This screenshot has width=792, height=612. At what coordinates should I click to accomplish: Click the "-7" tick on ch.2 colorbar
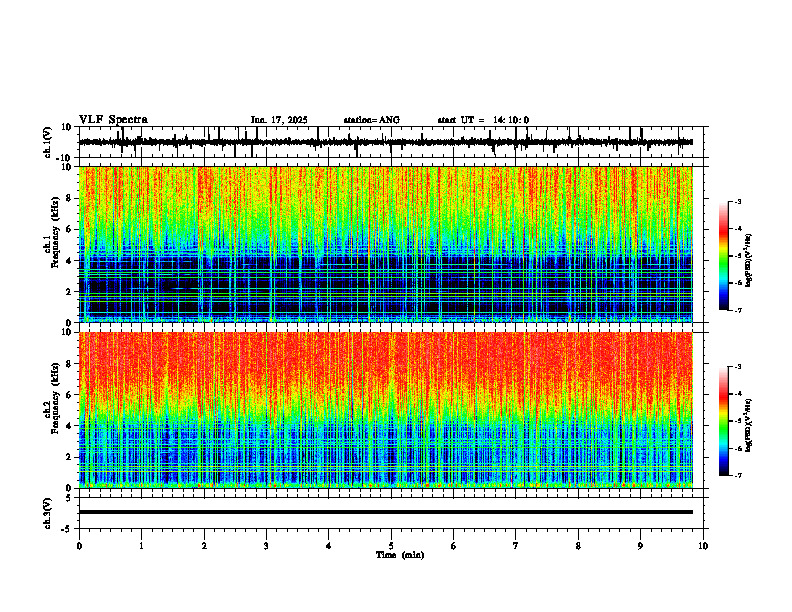pos(738,475)
